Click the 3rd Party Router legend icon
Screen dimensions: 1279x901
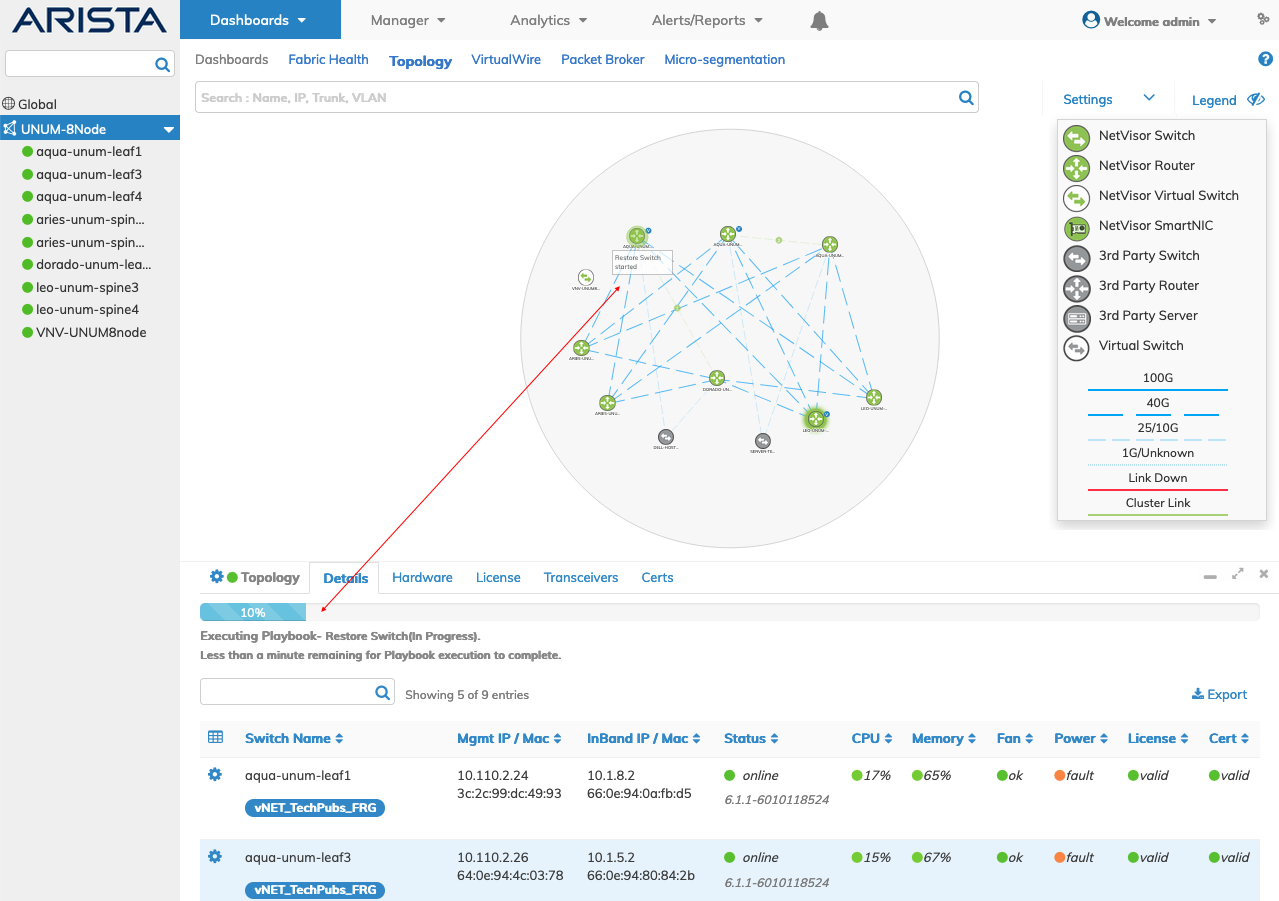[x=1077, y=287]
